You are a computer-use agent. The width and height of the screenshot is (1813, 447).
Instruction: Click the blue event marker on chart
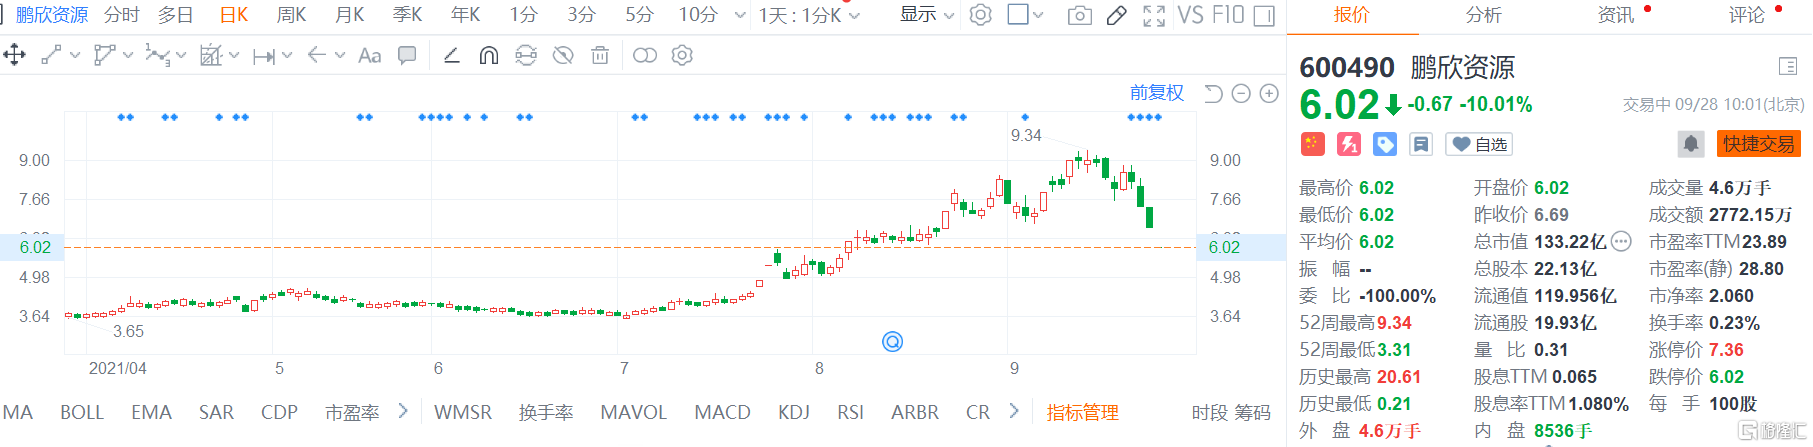893,341
